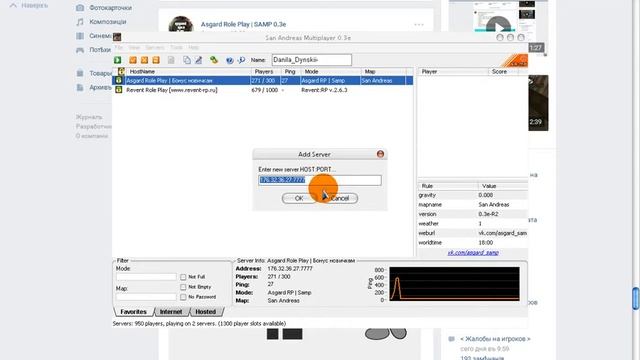Edit the player Name field Danila_Dynskii
640x360 pixels.
[312, 60]
